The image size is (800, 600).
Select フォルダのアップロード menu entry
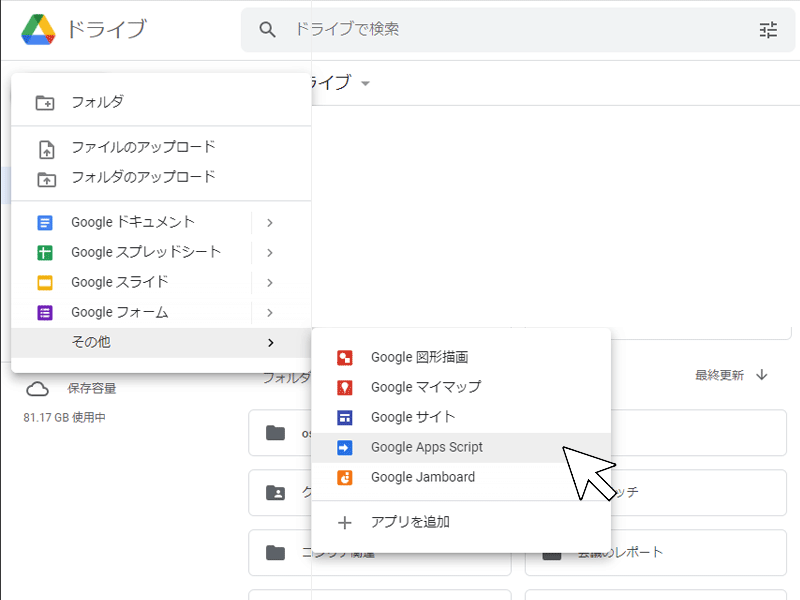coord(161,178)
